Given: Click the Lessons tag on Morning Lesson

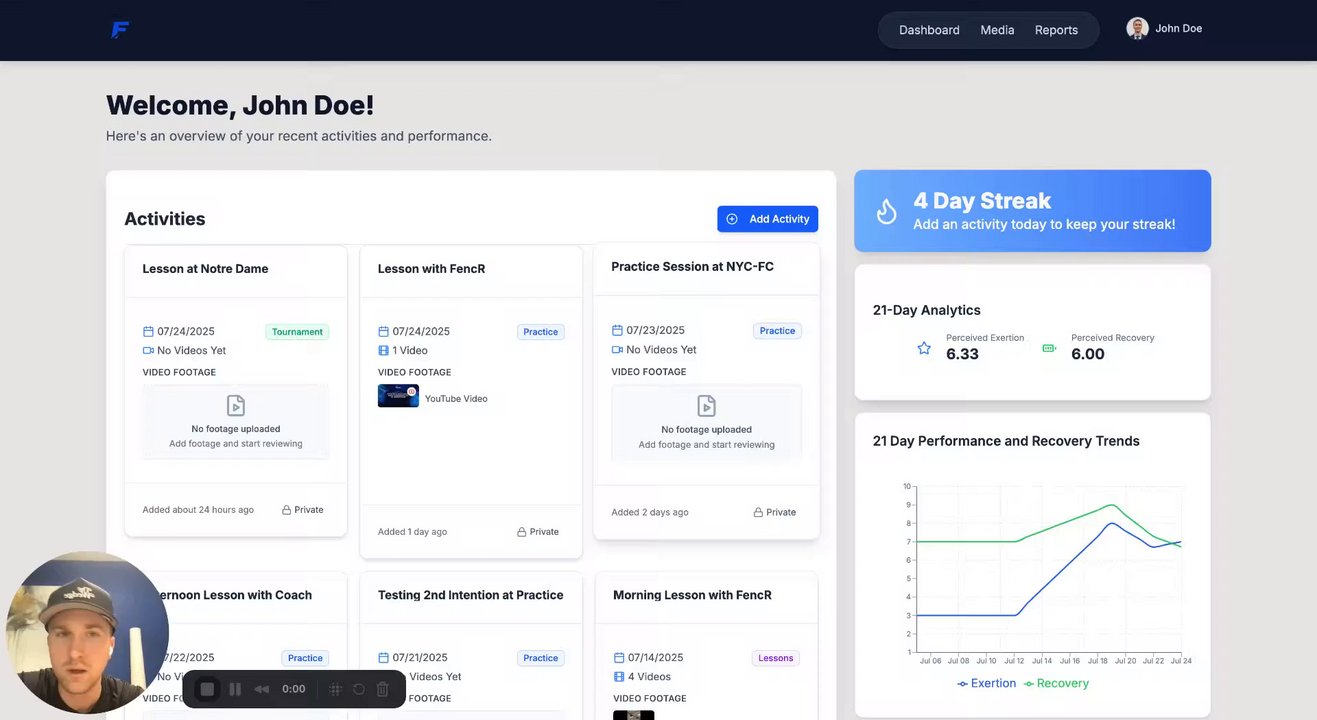Looking at the screenshot, I should point(775,658).
